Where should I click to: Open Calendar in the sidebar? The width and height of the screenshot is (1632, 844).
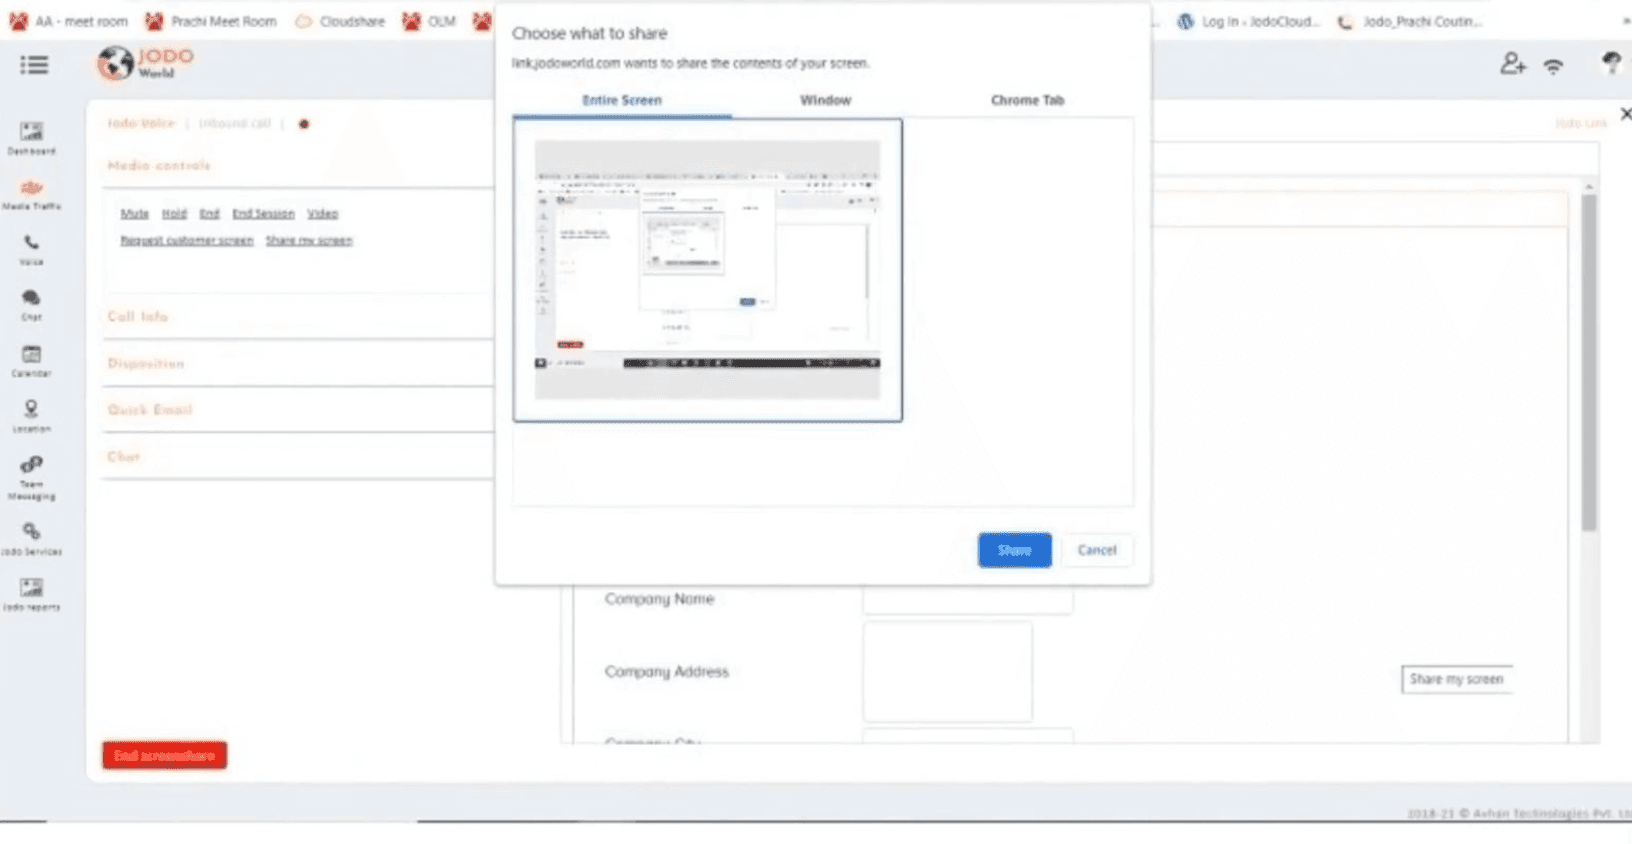(32, 360)
